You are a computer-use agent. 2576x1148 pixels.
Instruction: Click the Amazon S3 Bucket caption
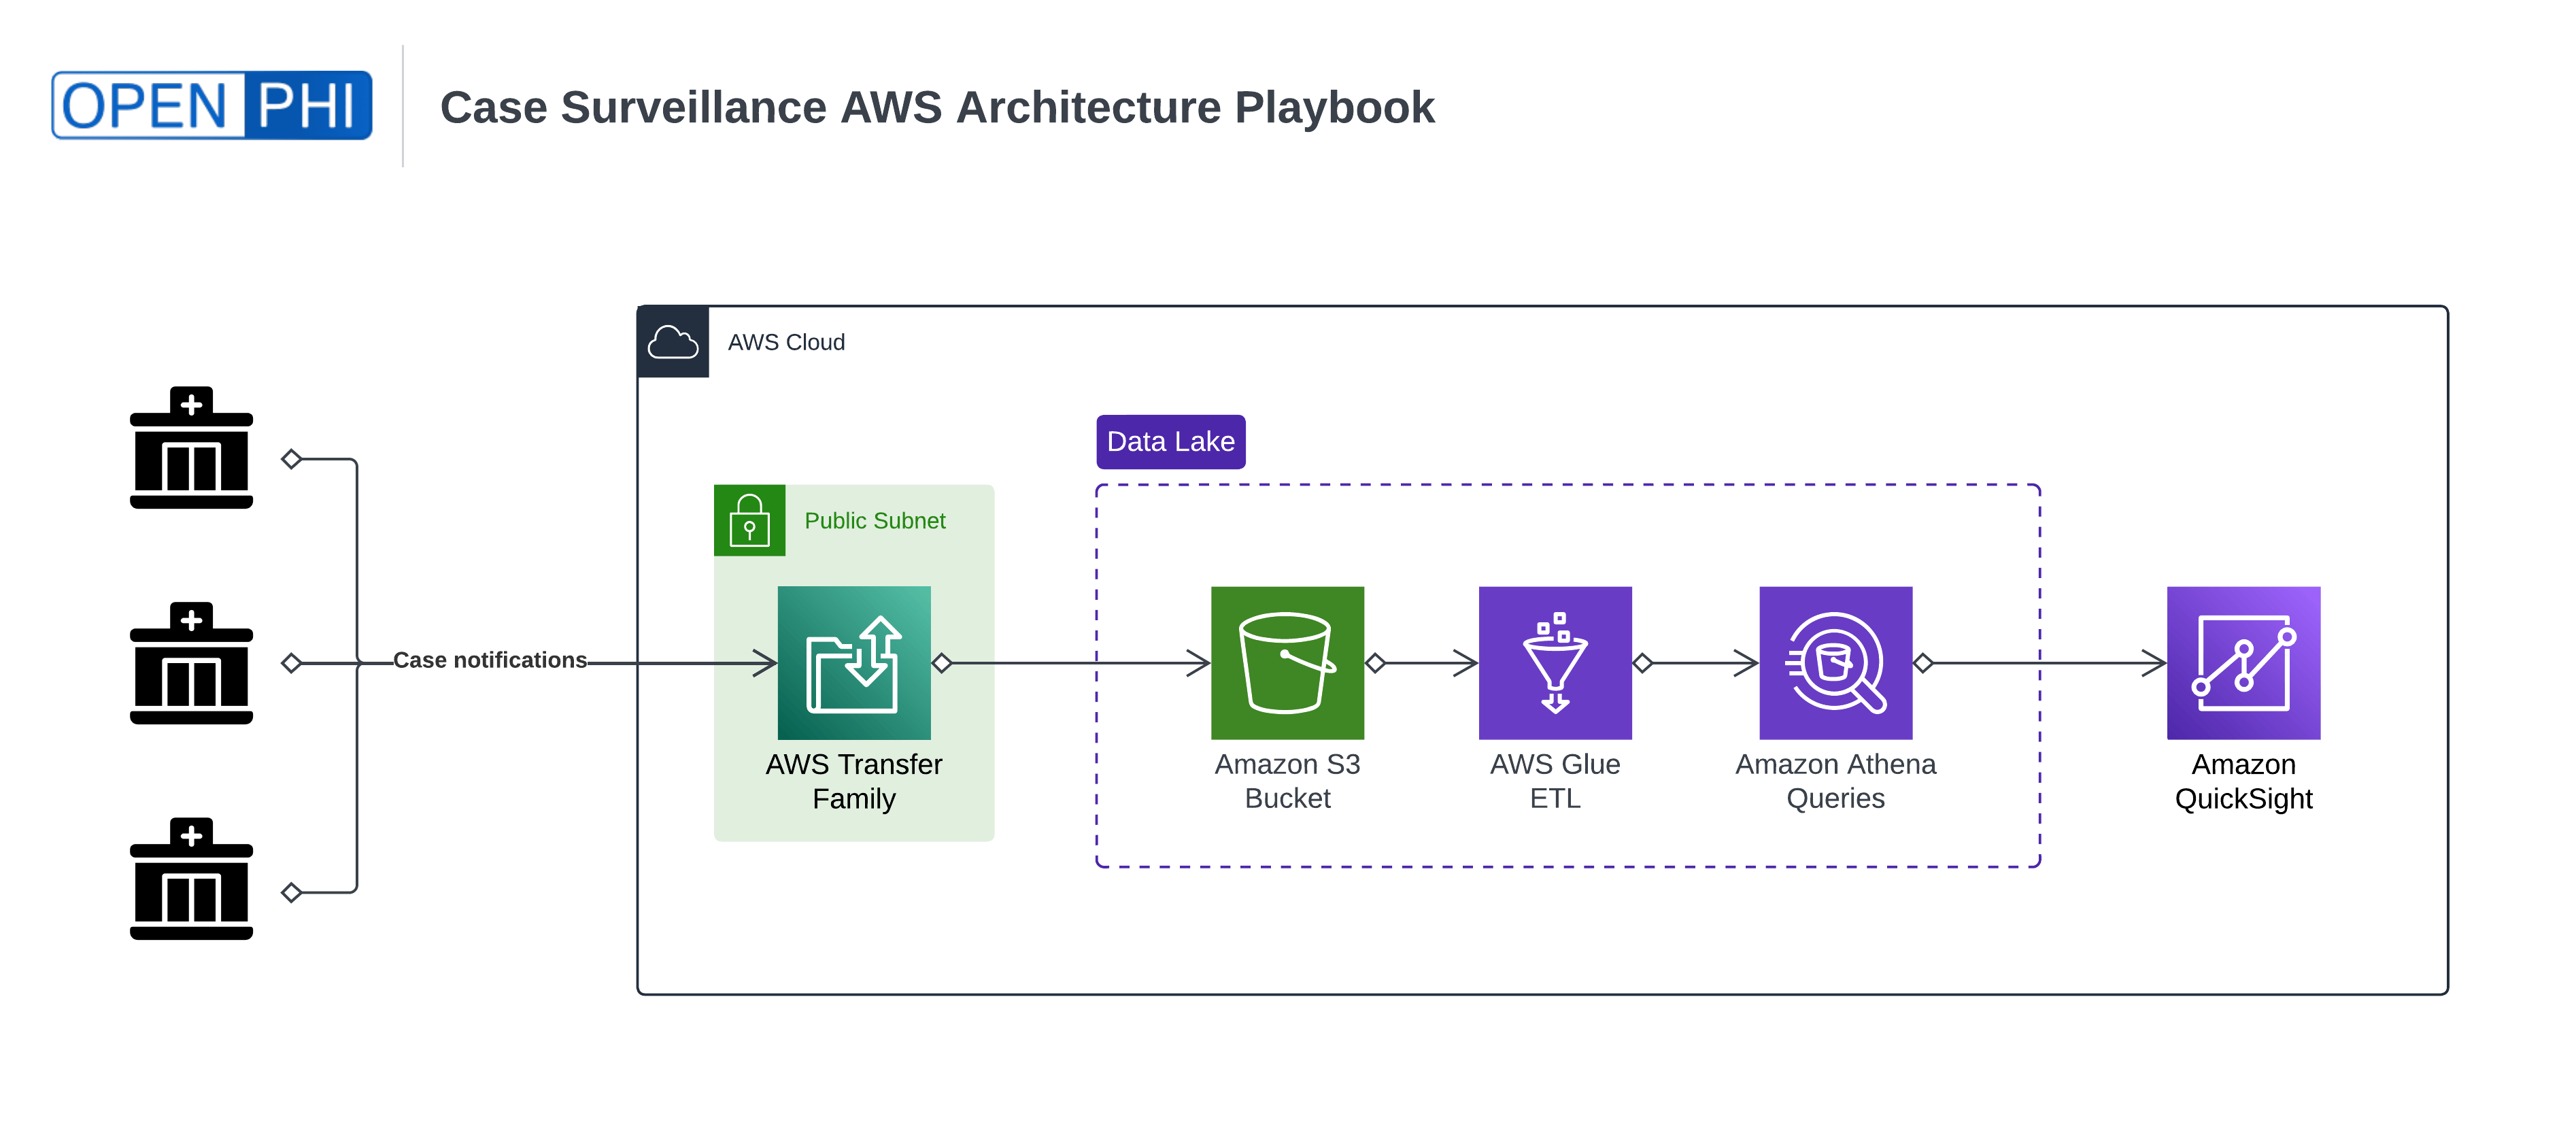(1287, 781)
